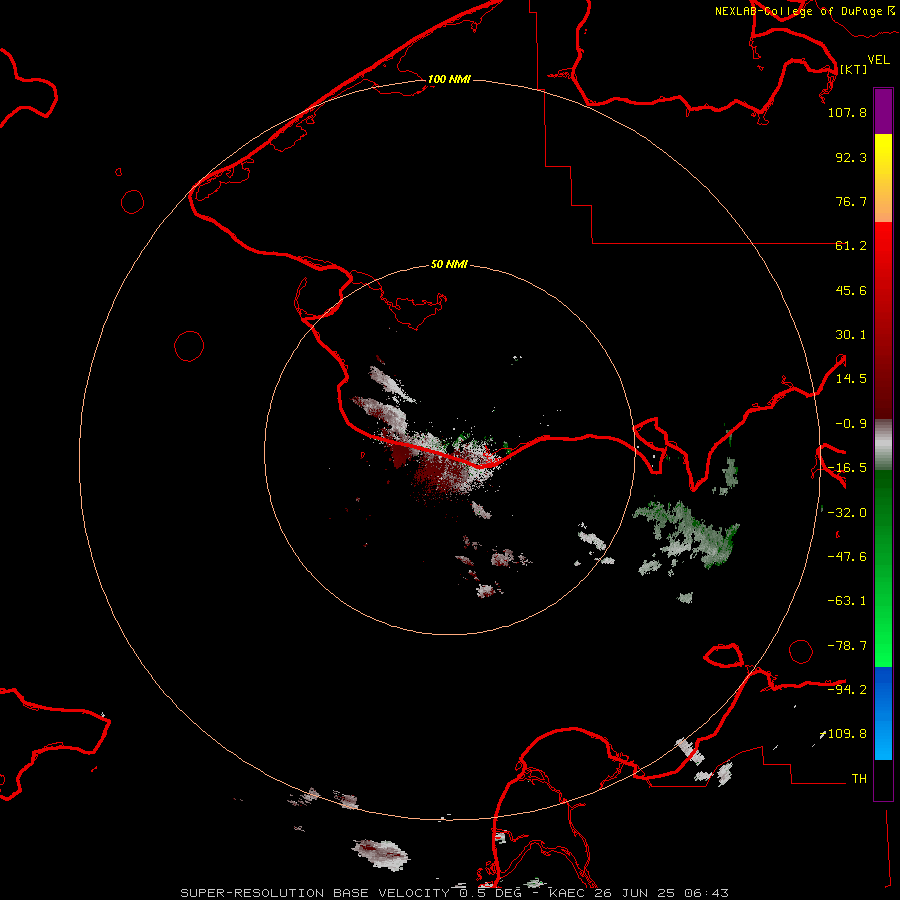Click the TH label on color scale
The image size is (900, 900).
coord(859,778)
